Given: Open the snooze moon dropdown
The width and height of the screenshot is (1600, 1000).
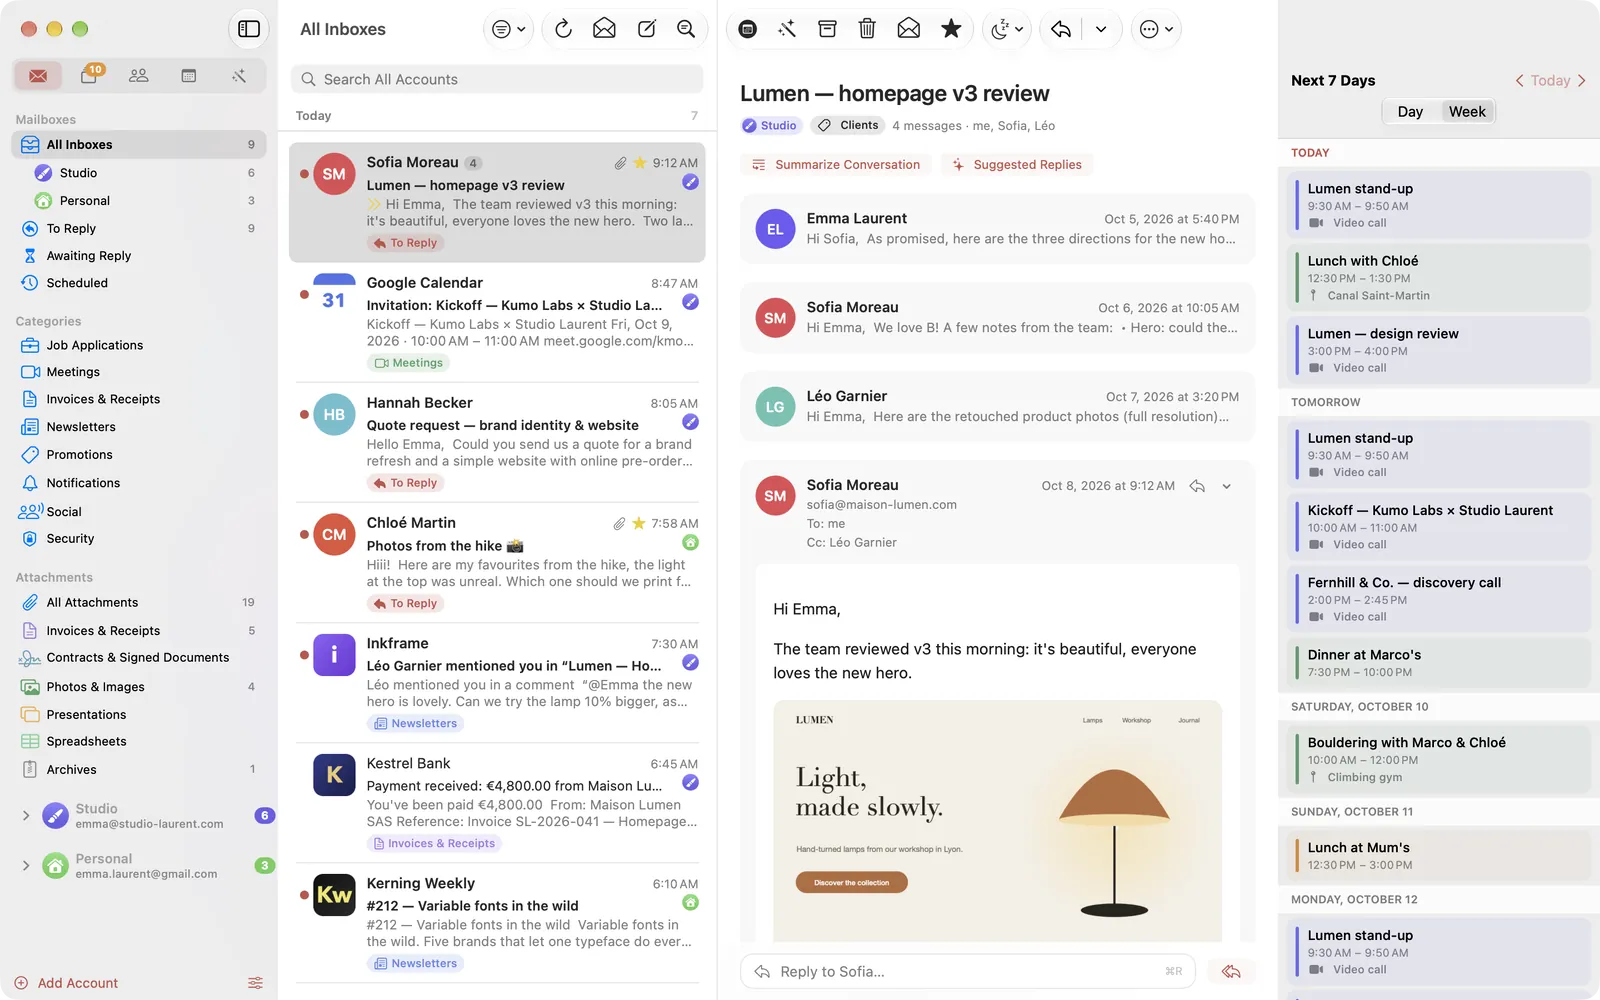Looking at the screenshot, I should (1006, 29).
